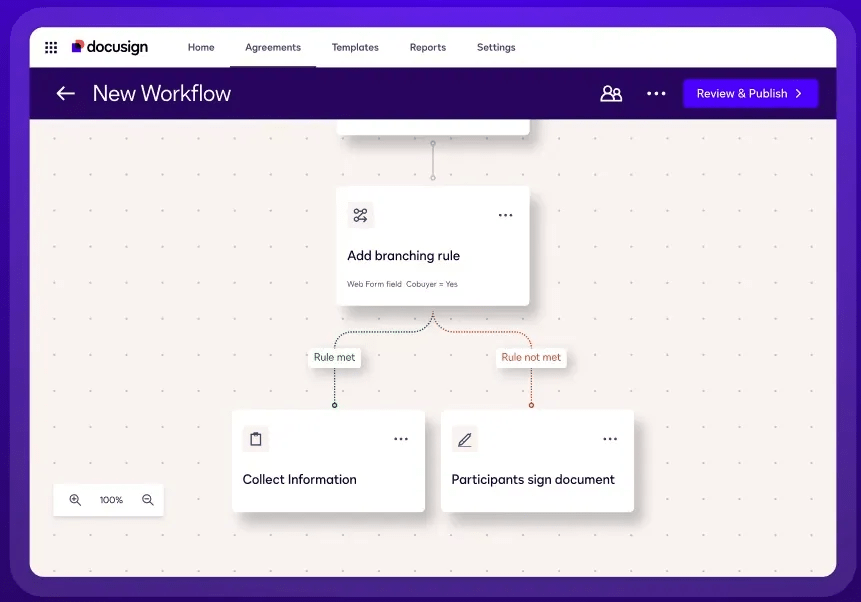Switch to the Templates tab
The width and height of the screenshot is (861, 602).
pos(355,47)
